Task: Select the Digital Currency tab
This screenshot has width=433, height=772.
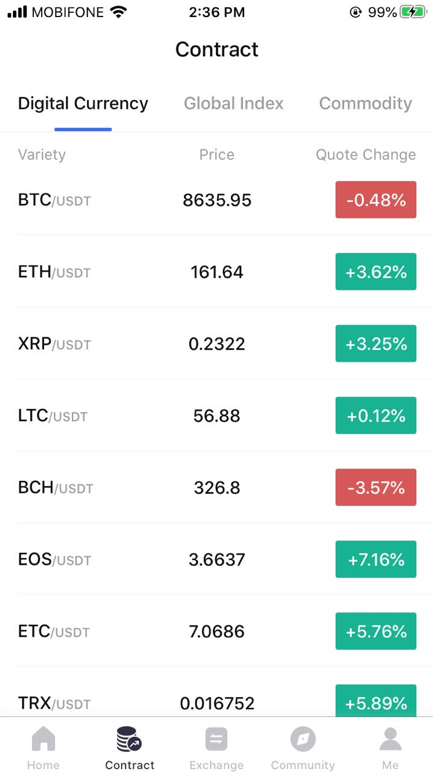Action: coord(83,103)
